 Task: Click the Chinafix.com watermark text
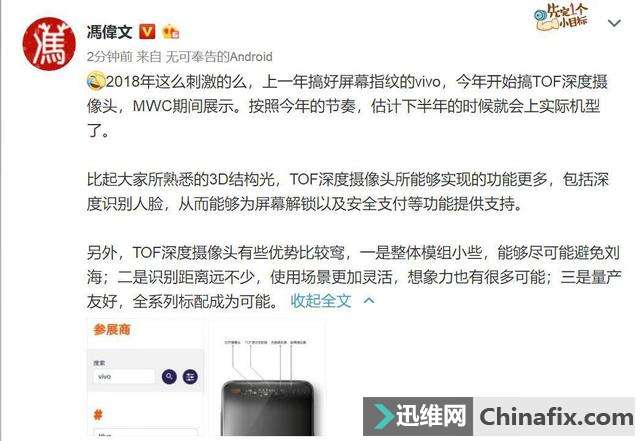[556, 416]
